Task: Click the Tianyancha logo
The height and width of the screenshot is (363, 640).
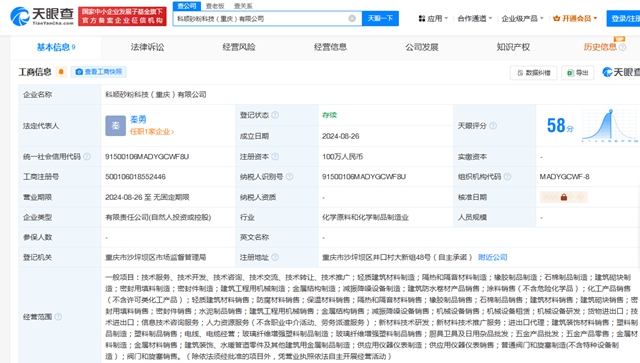Action: 42,16
